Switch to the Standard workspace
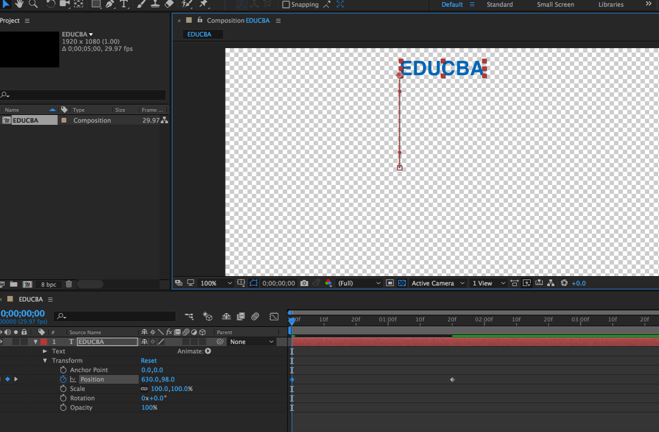659x432 pixels. [x=499, y=5]
